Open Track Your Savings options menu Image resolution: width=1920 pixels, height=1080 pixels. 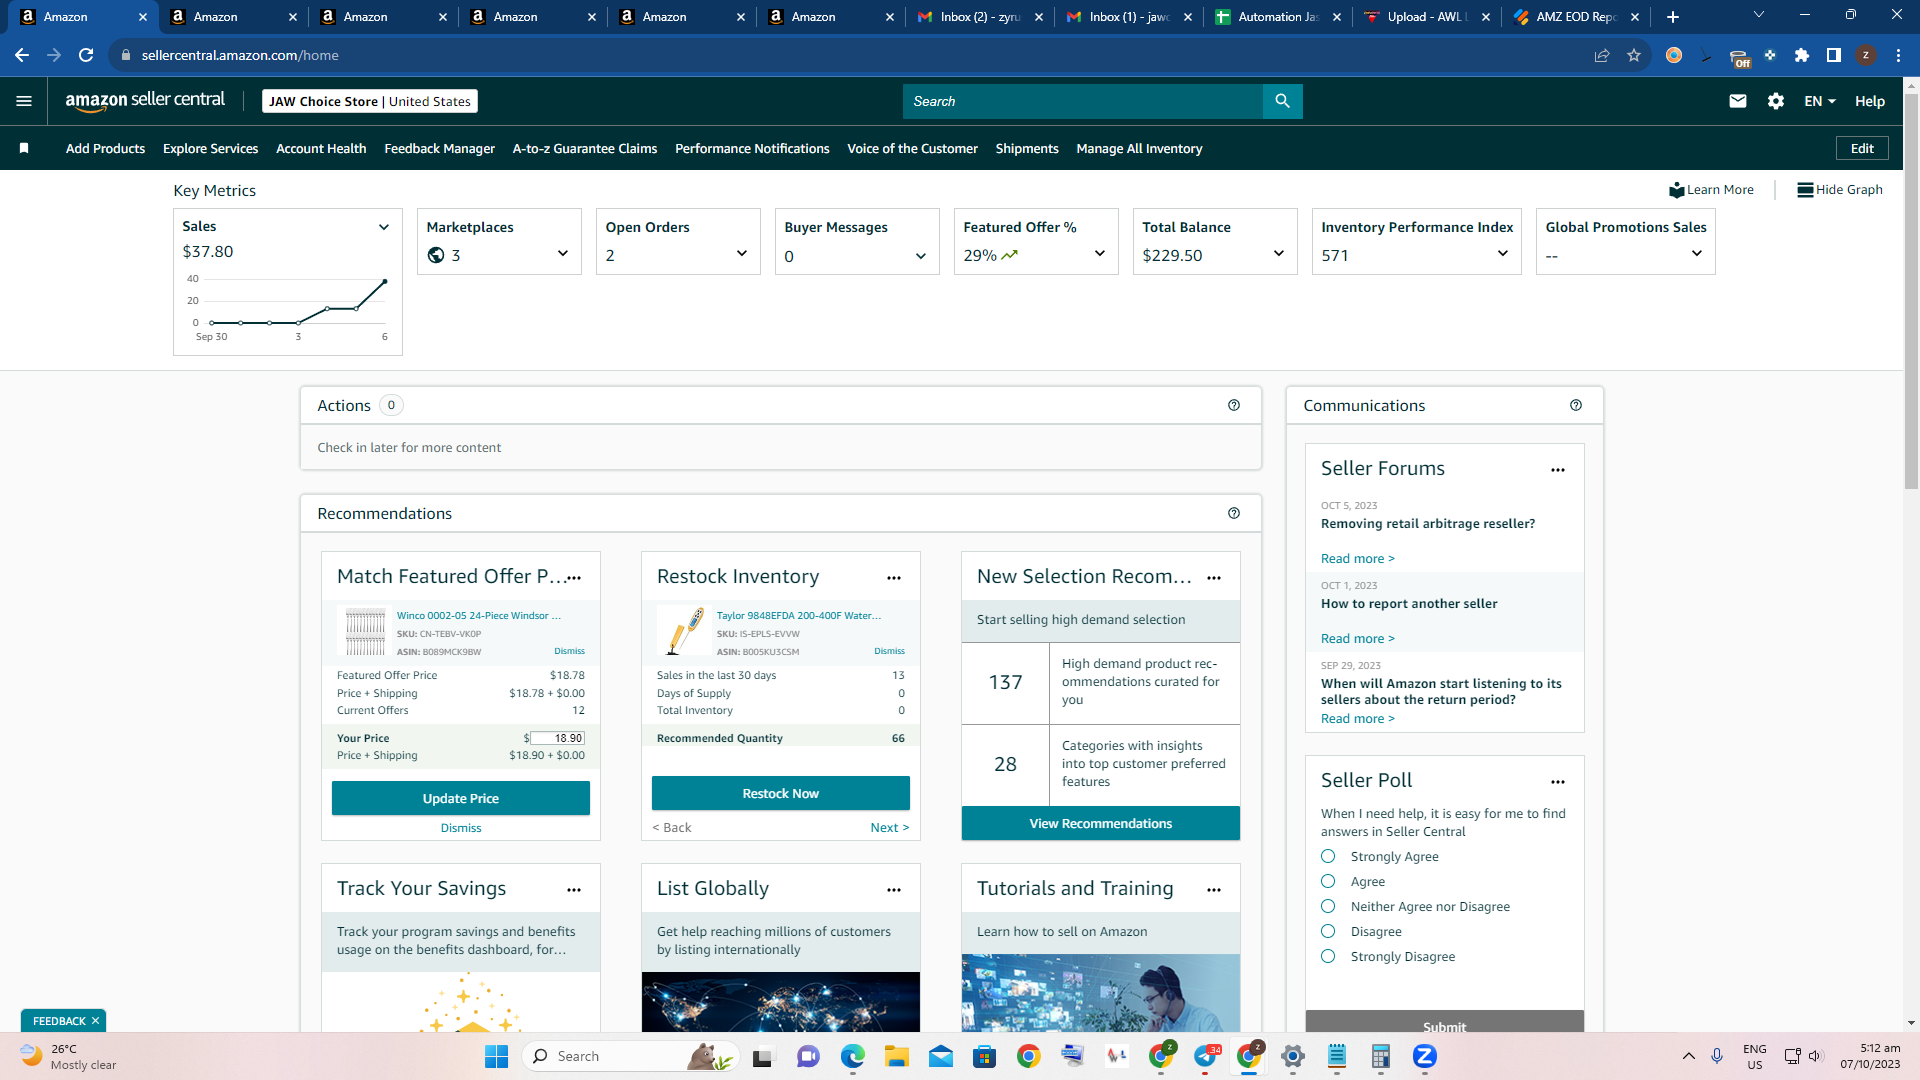pos(574,890)
